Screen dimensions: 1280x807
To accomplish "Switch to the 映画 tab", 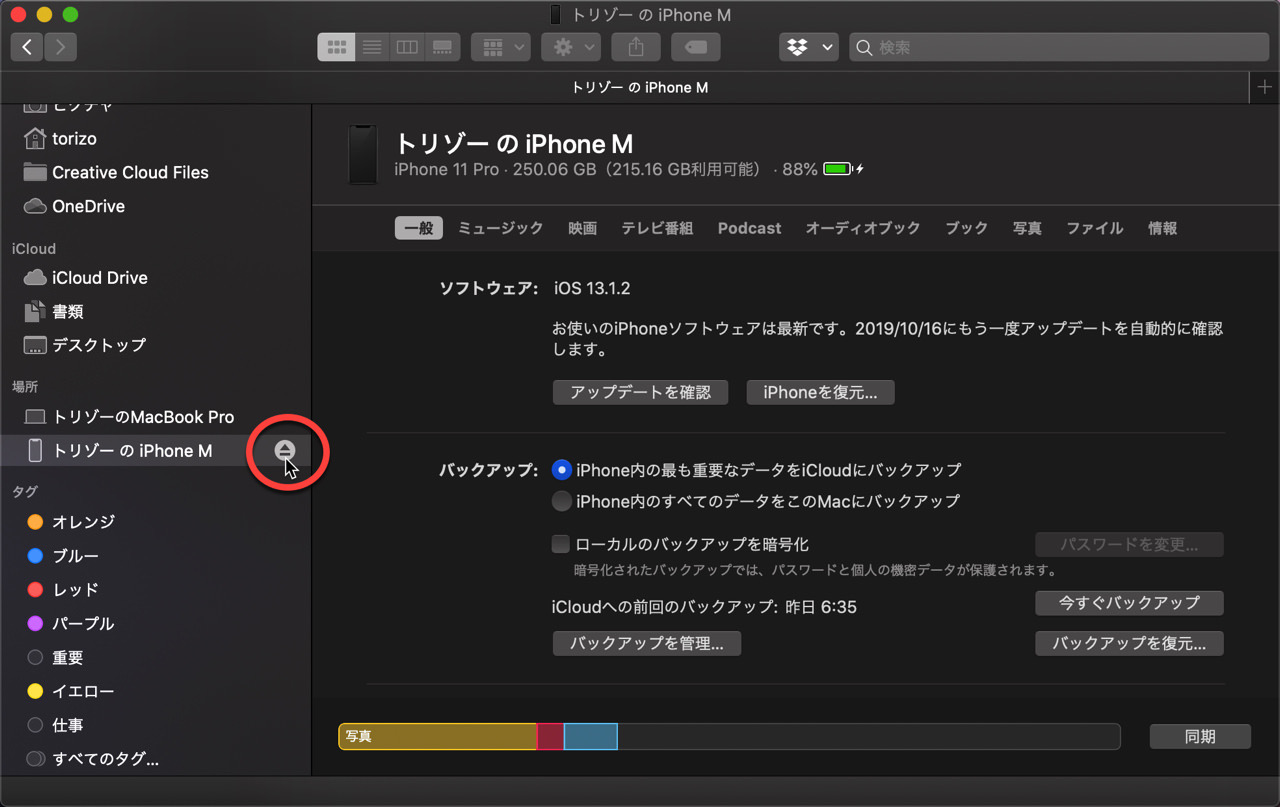I will click(582, 228).
